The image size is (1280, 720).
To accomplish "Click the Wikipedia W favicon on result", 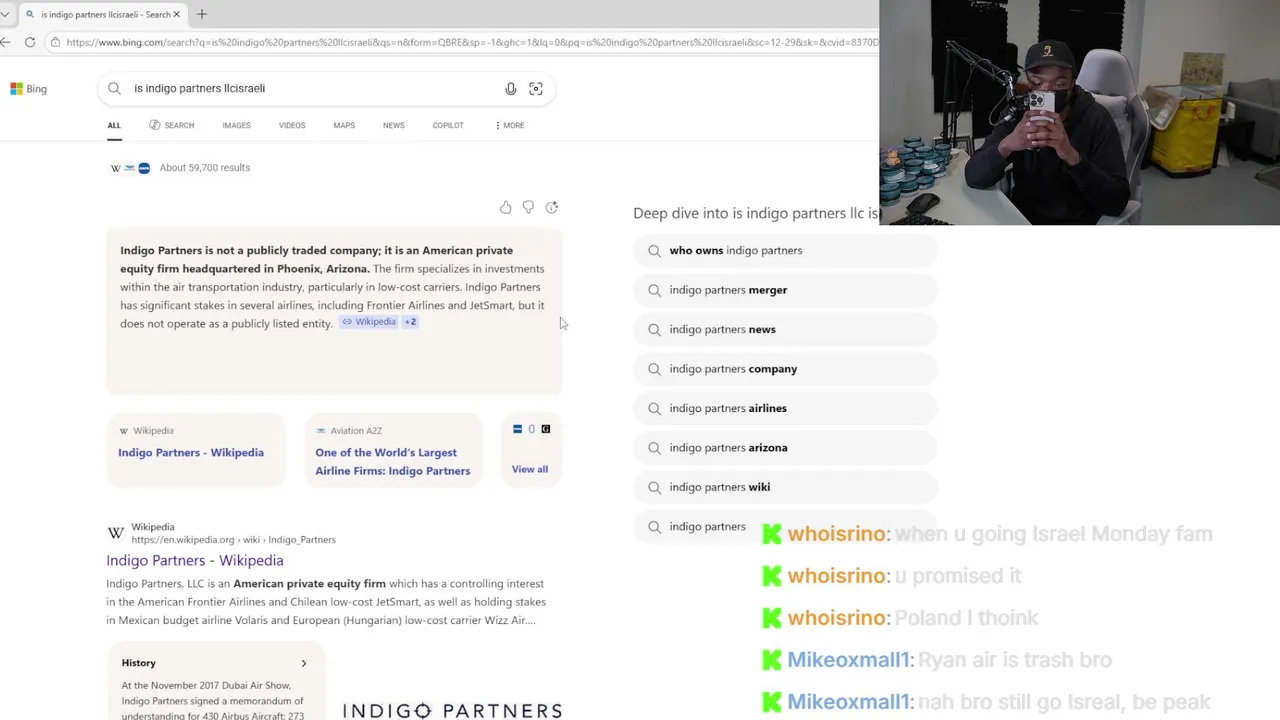I will (x=116, y=533).
